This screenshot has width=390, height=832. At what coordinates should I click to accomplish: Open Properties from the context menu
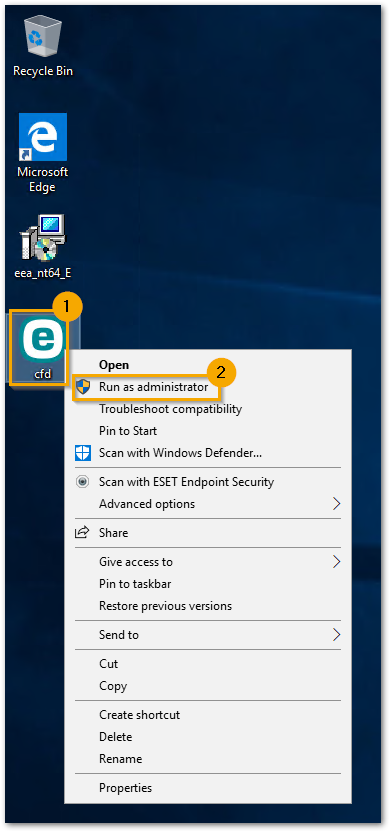point(208,788)
